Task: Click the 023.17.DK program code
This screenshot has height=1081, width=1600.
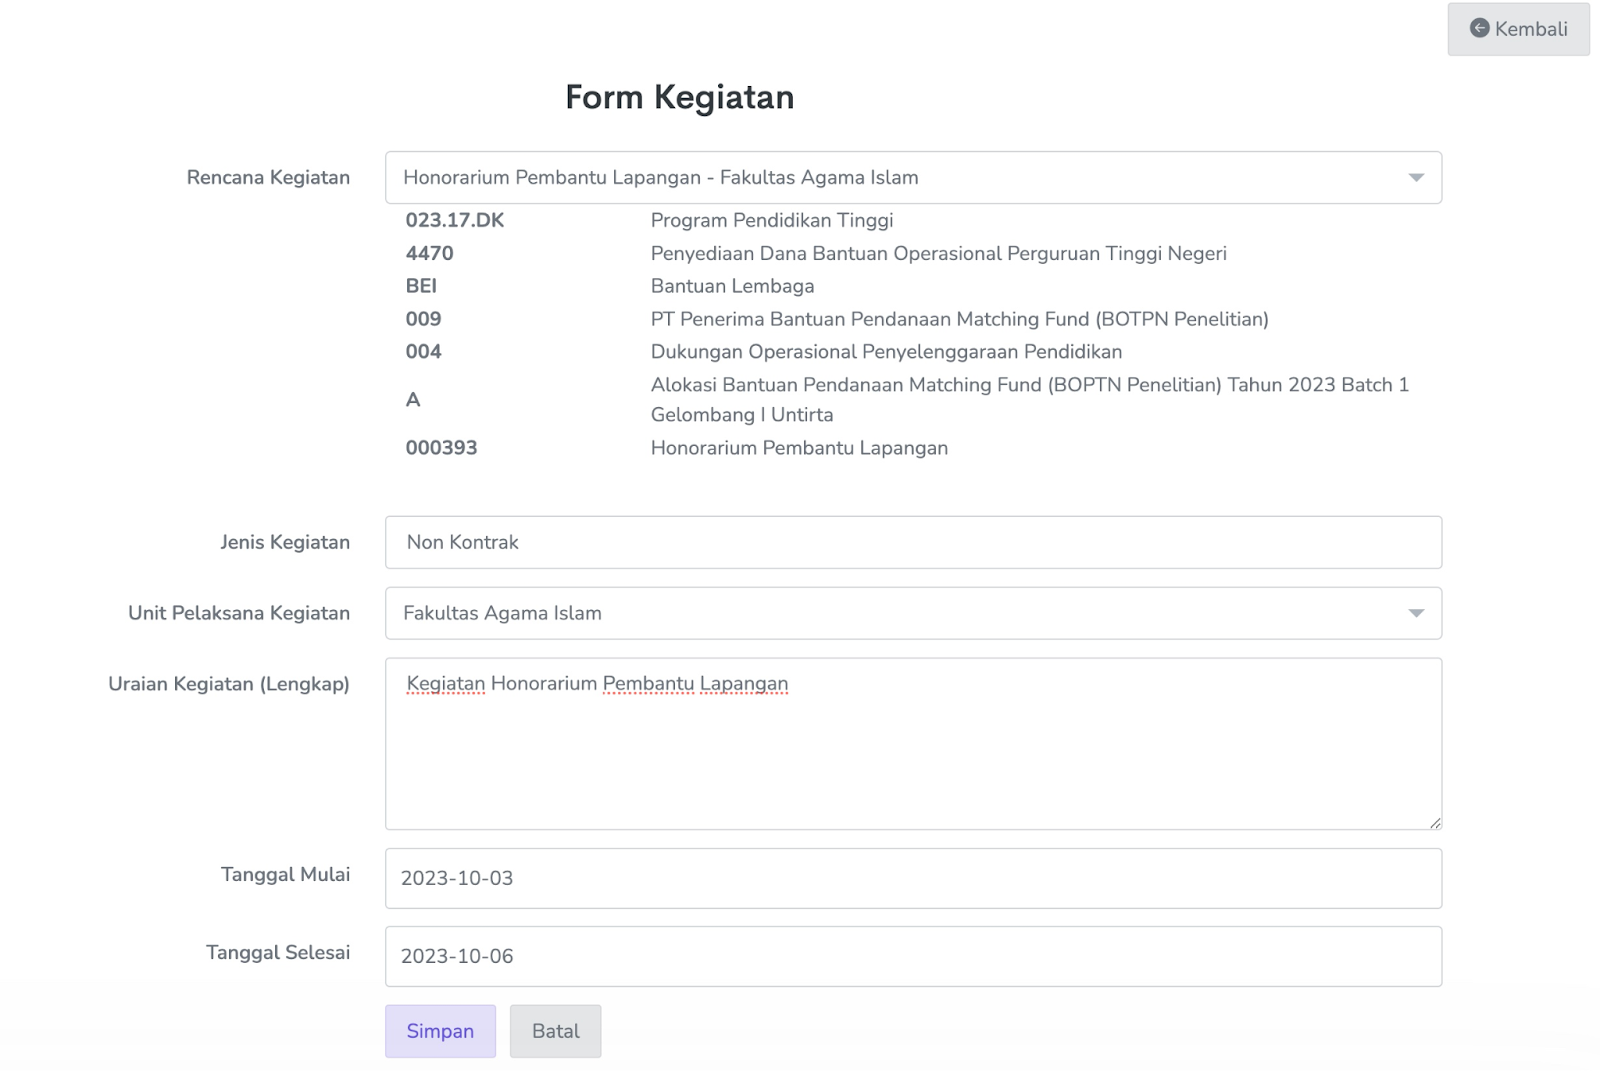Action: point(454,221)
